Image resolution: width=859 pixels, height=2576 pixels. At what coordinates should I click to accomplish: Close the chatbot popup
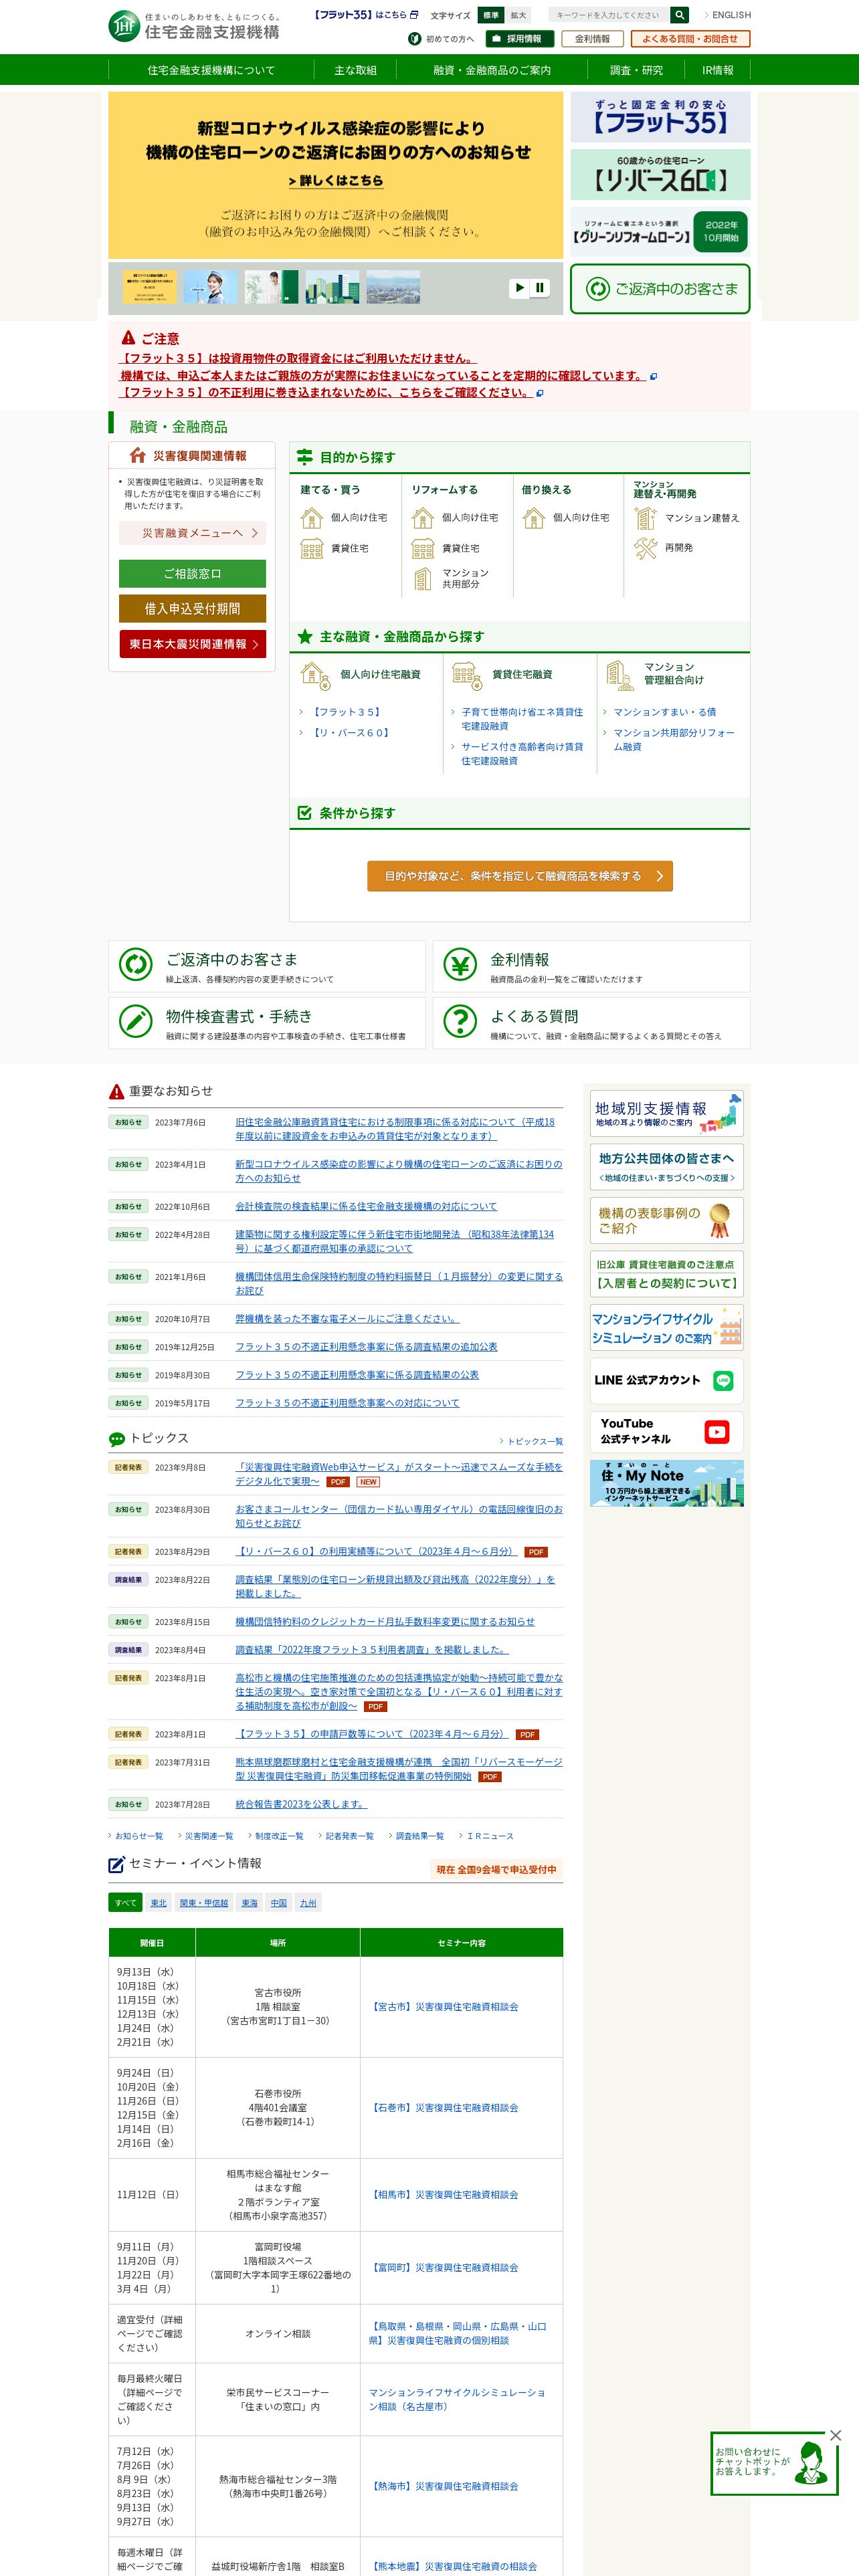point(836,2436)
